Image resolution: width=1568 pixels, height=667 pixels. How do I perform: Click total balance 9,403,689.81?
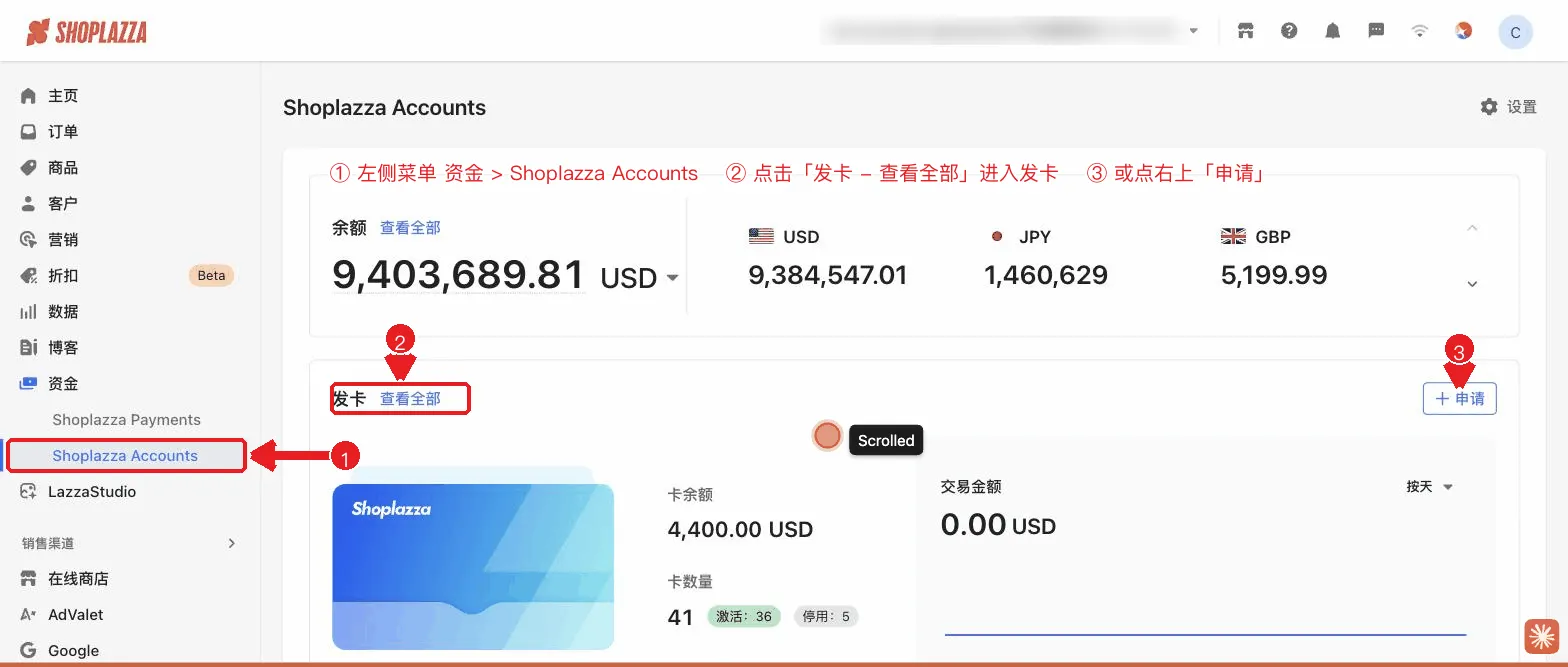(458, 275)
